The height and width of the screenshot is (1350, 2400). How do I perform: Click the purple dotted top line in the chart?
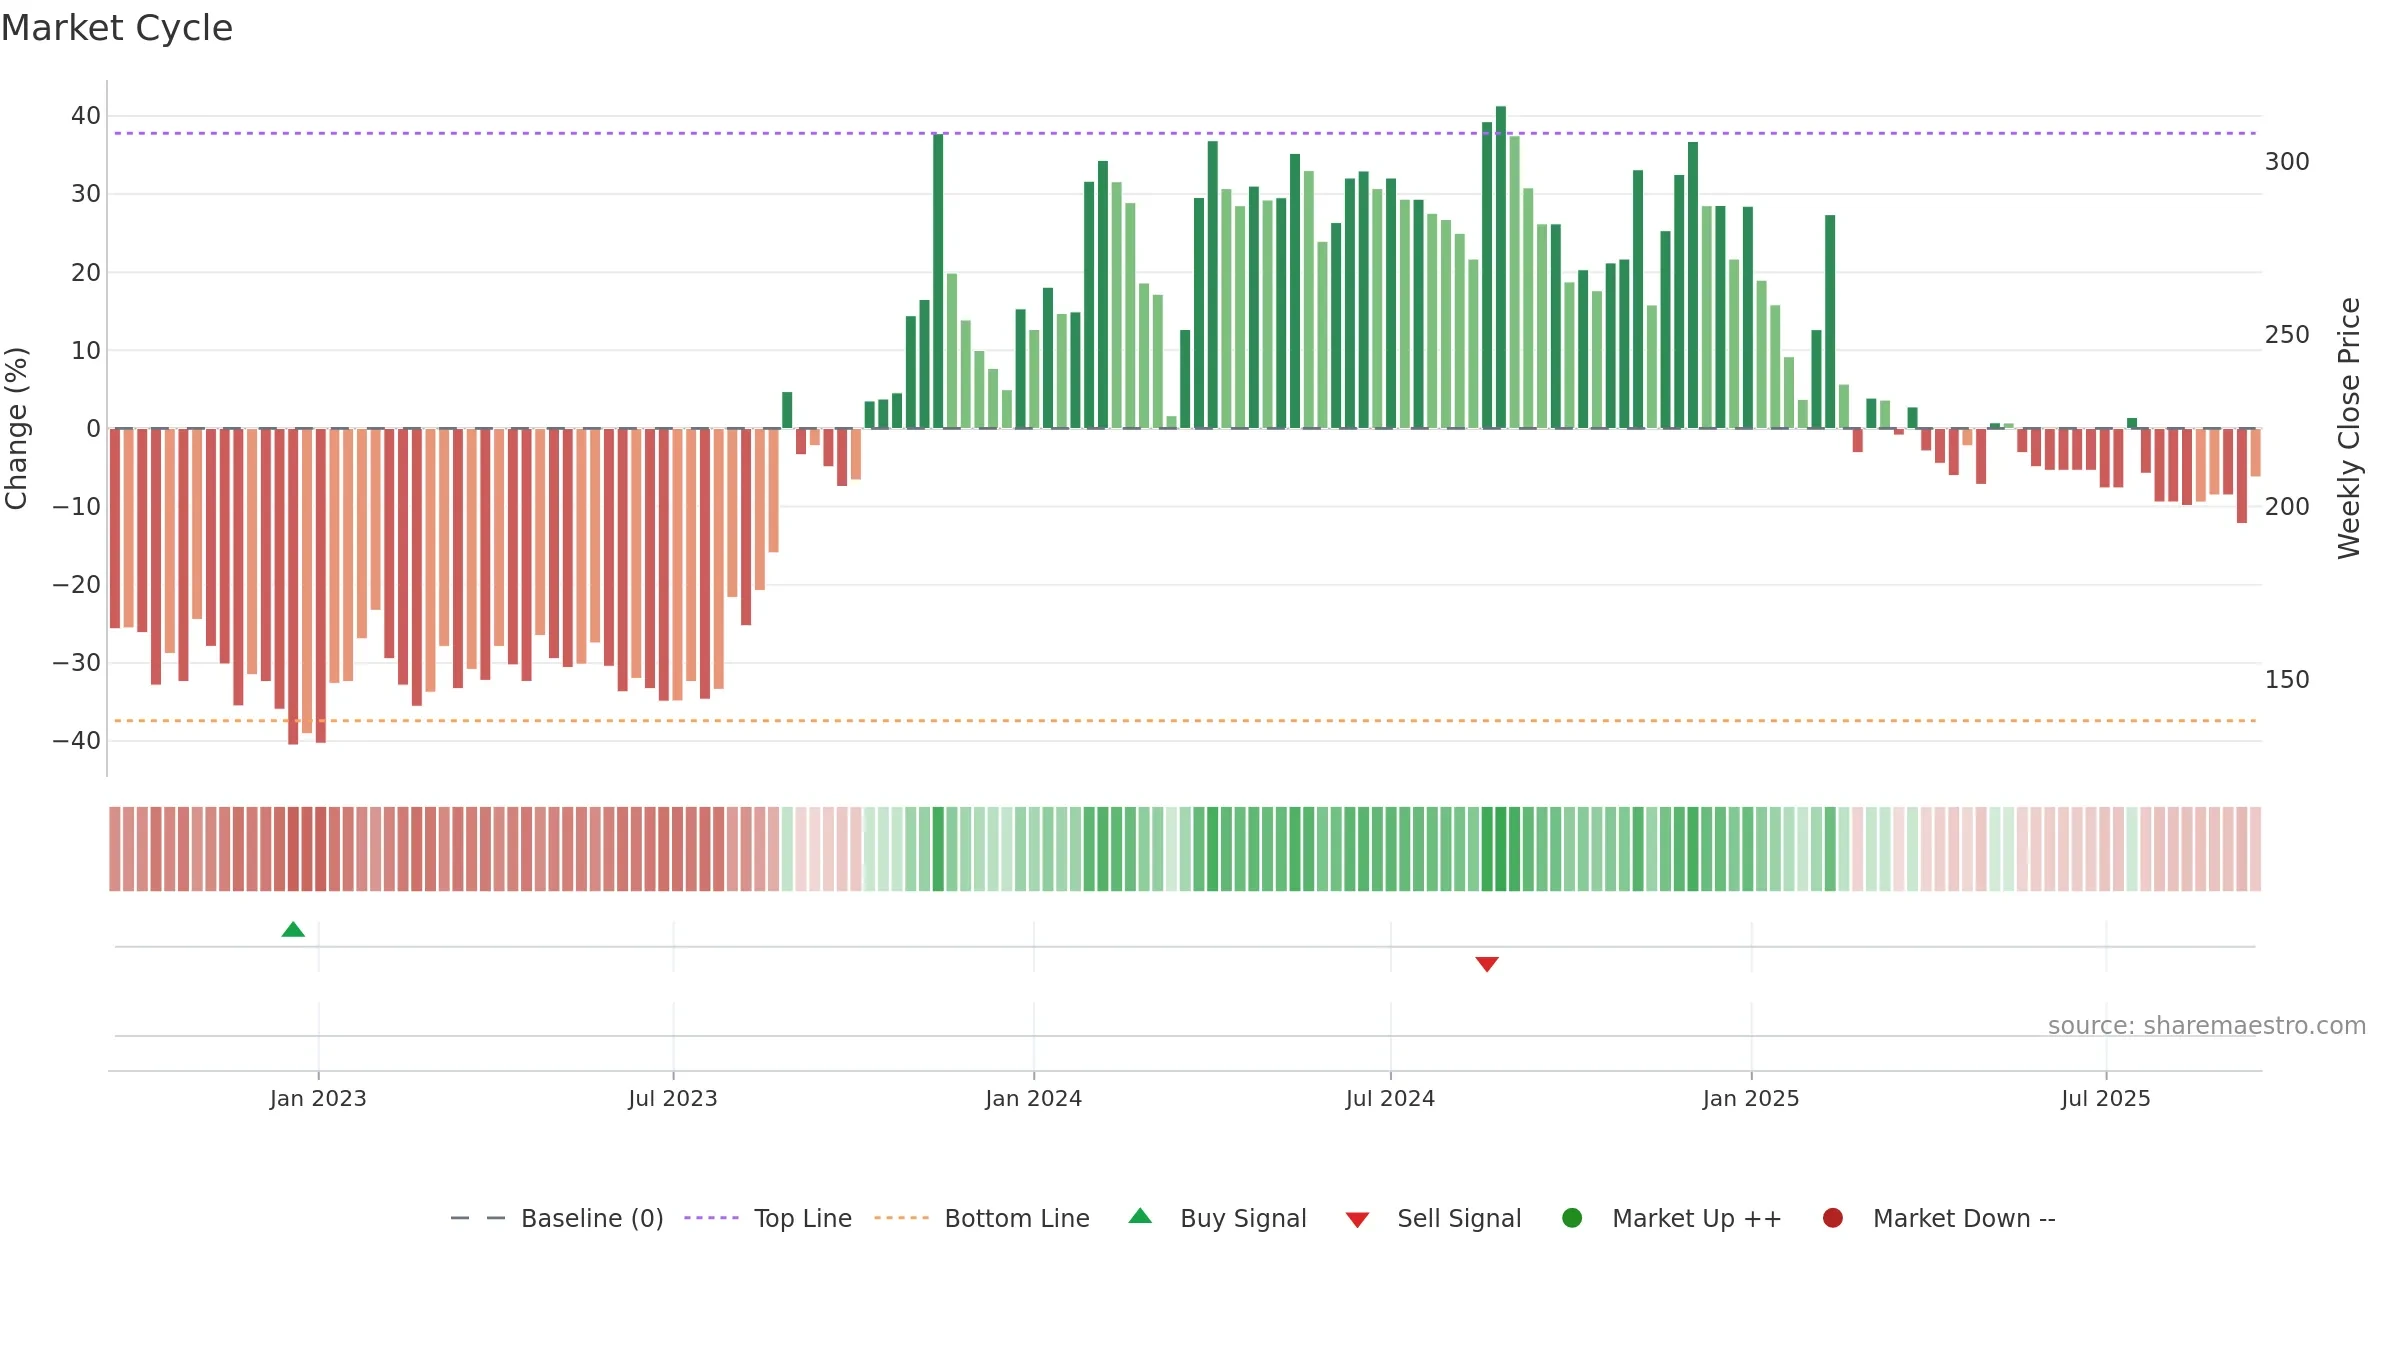point(1185,133)
